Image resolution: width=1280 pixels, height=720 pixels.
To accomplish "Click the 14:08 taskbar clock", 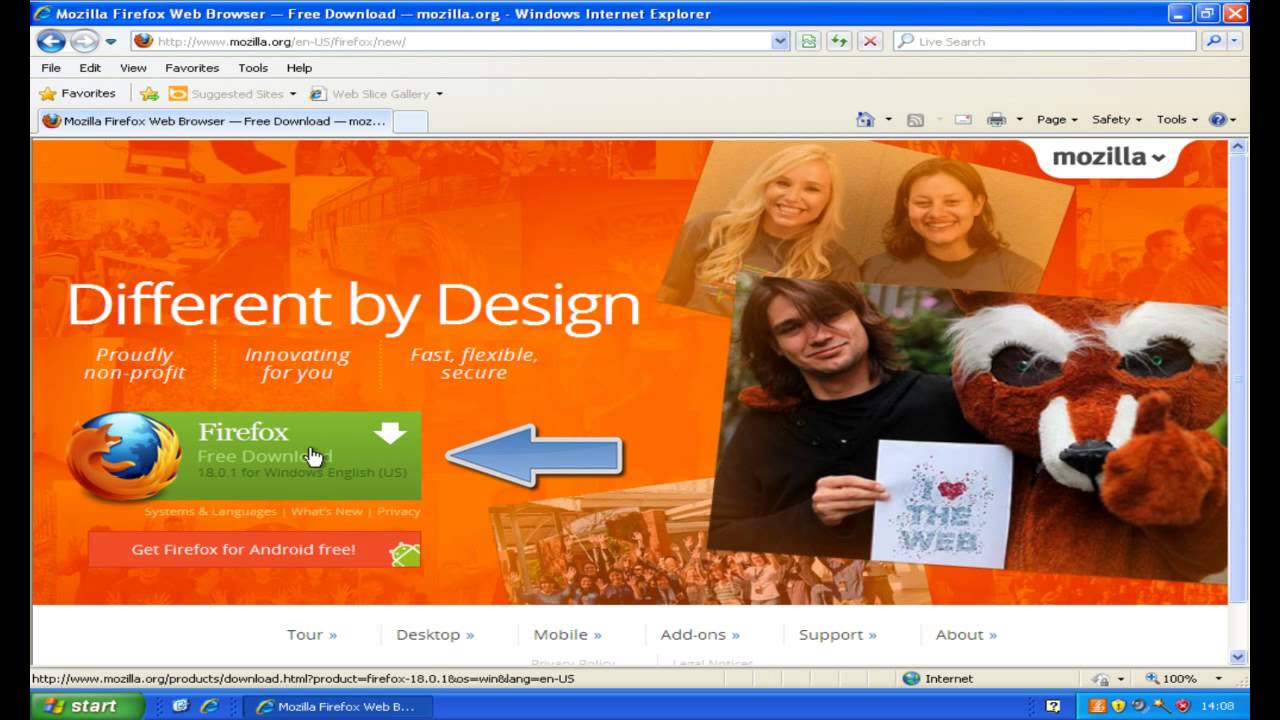I will click(1217, 706).
